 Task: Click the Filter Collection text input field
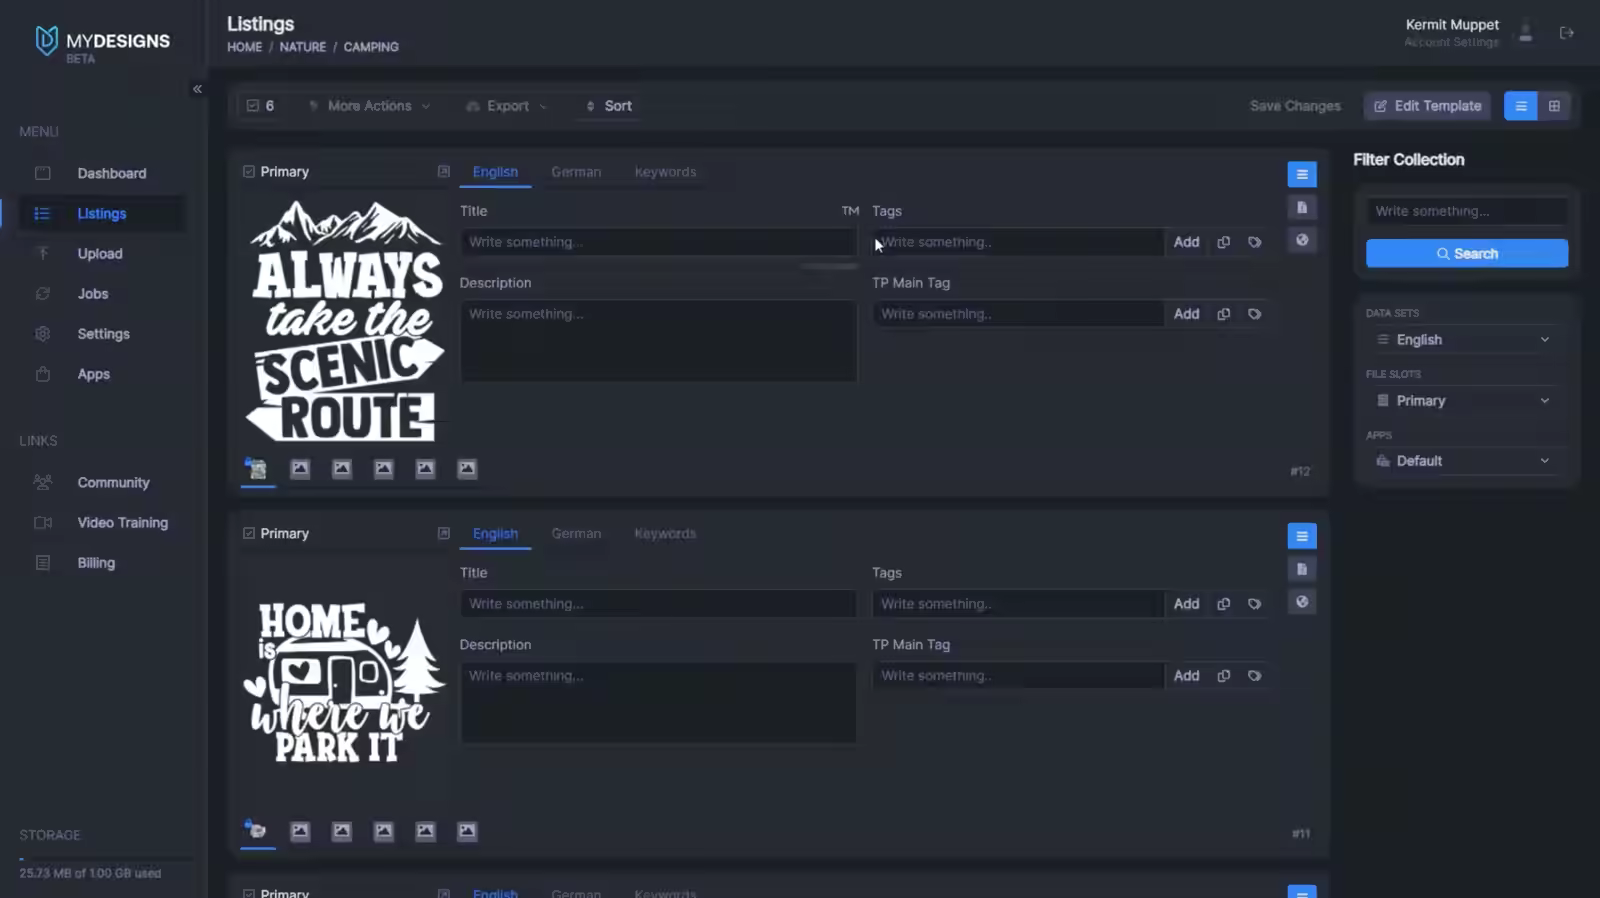1467,211
